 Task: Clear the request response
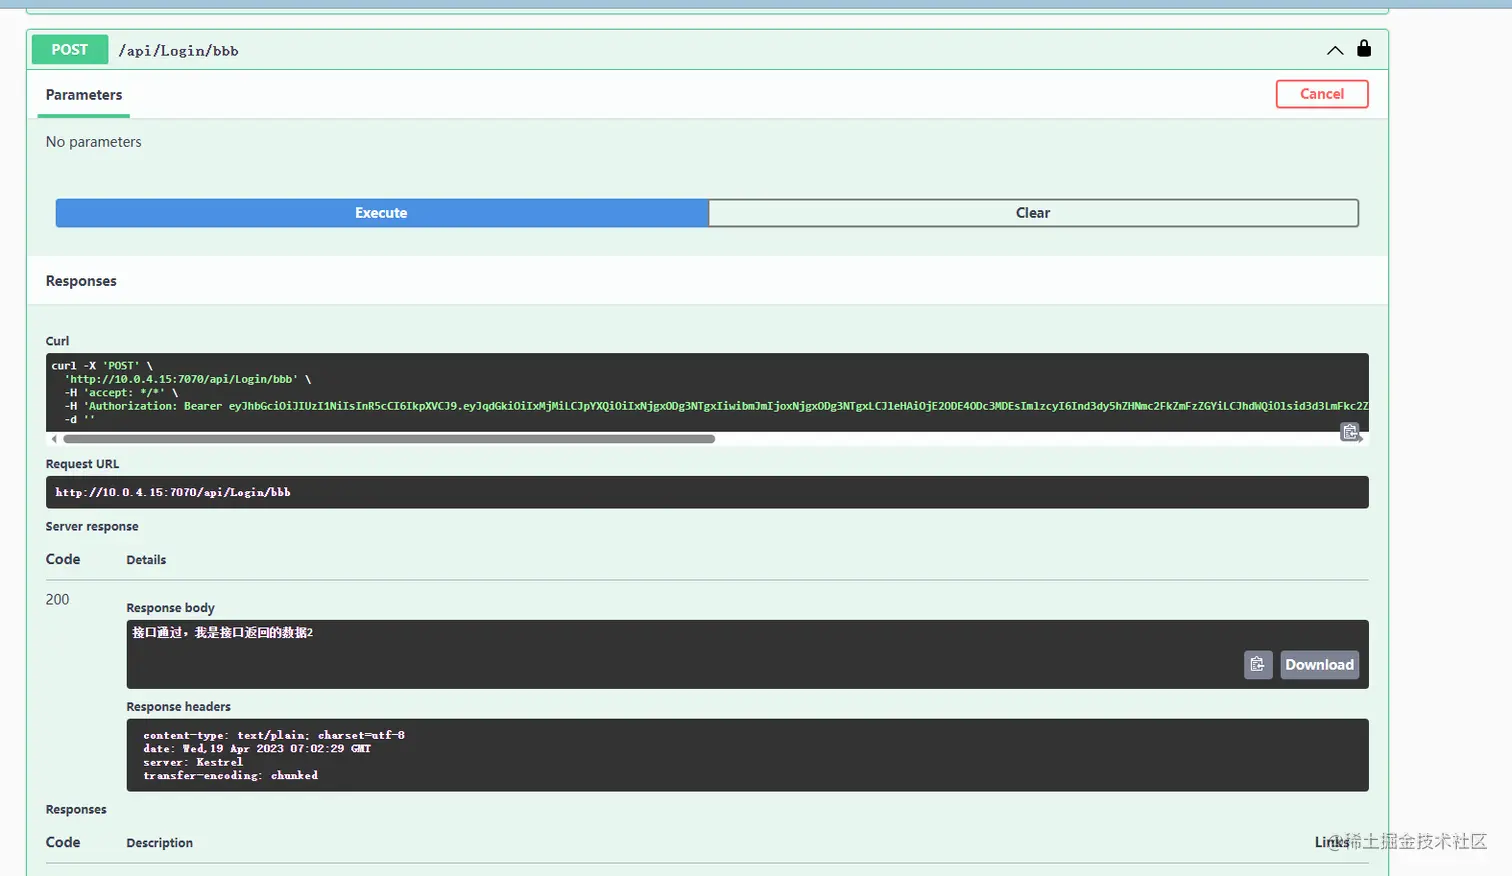pyautogui.click(x=1033, y=213)
